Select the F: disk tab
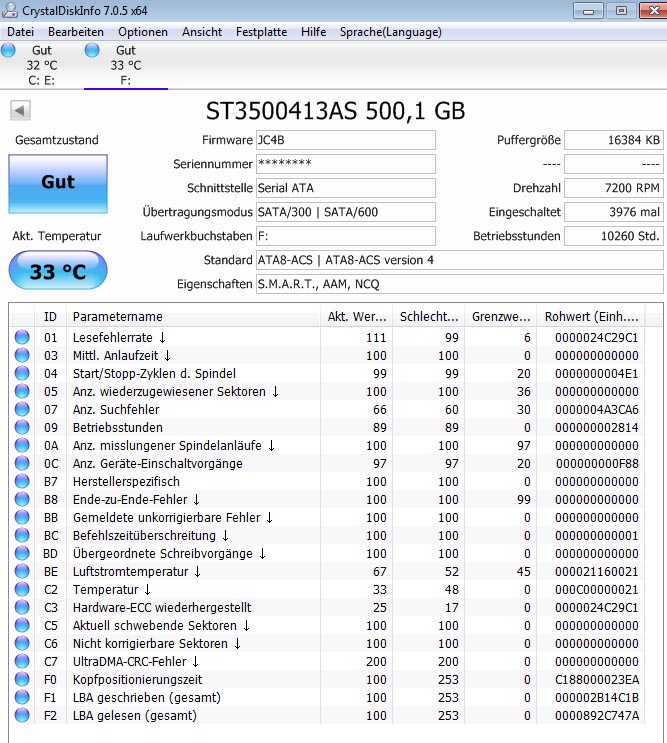 click(126, 65)
